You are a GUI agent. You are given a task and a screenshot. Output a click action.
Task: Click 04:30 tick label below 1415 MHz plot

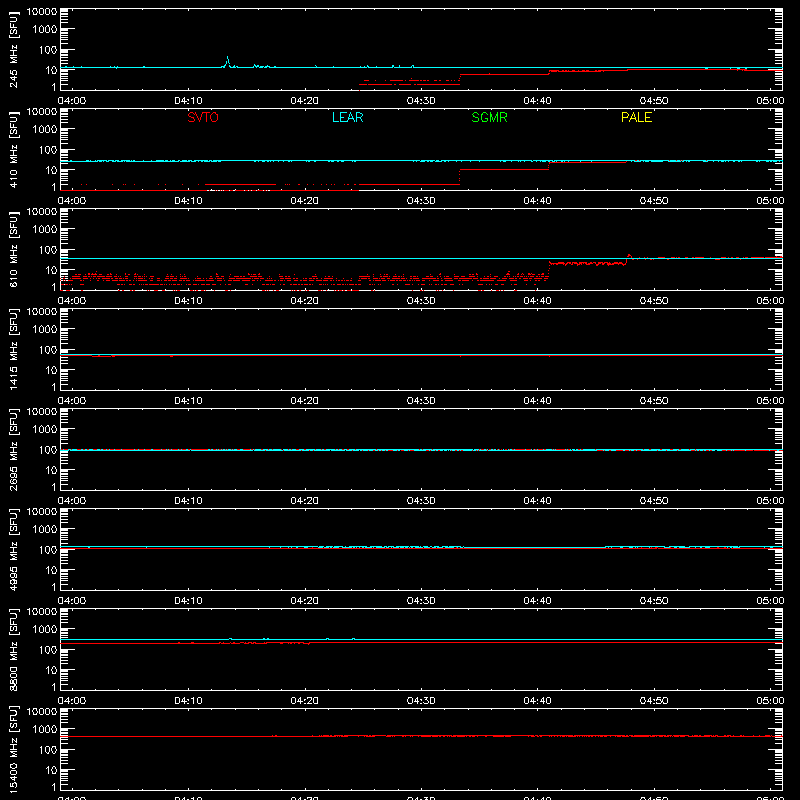[421, 401]
